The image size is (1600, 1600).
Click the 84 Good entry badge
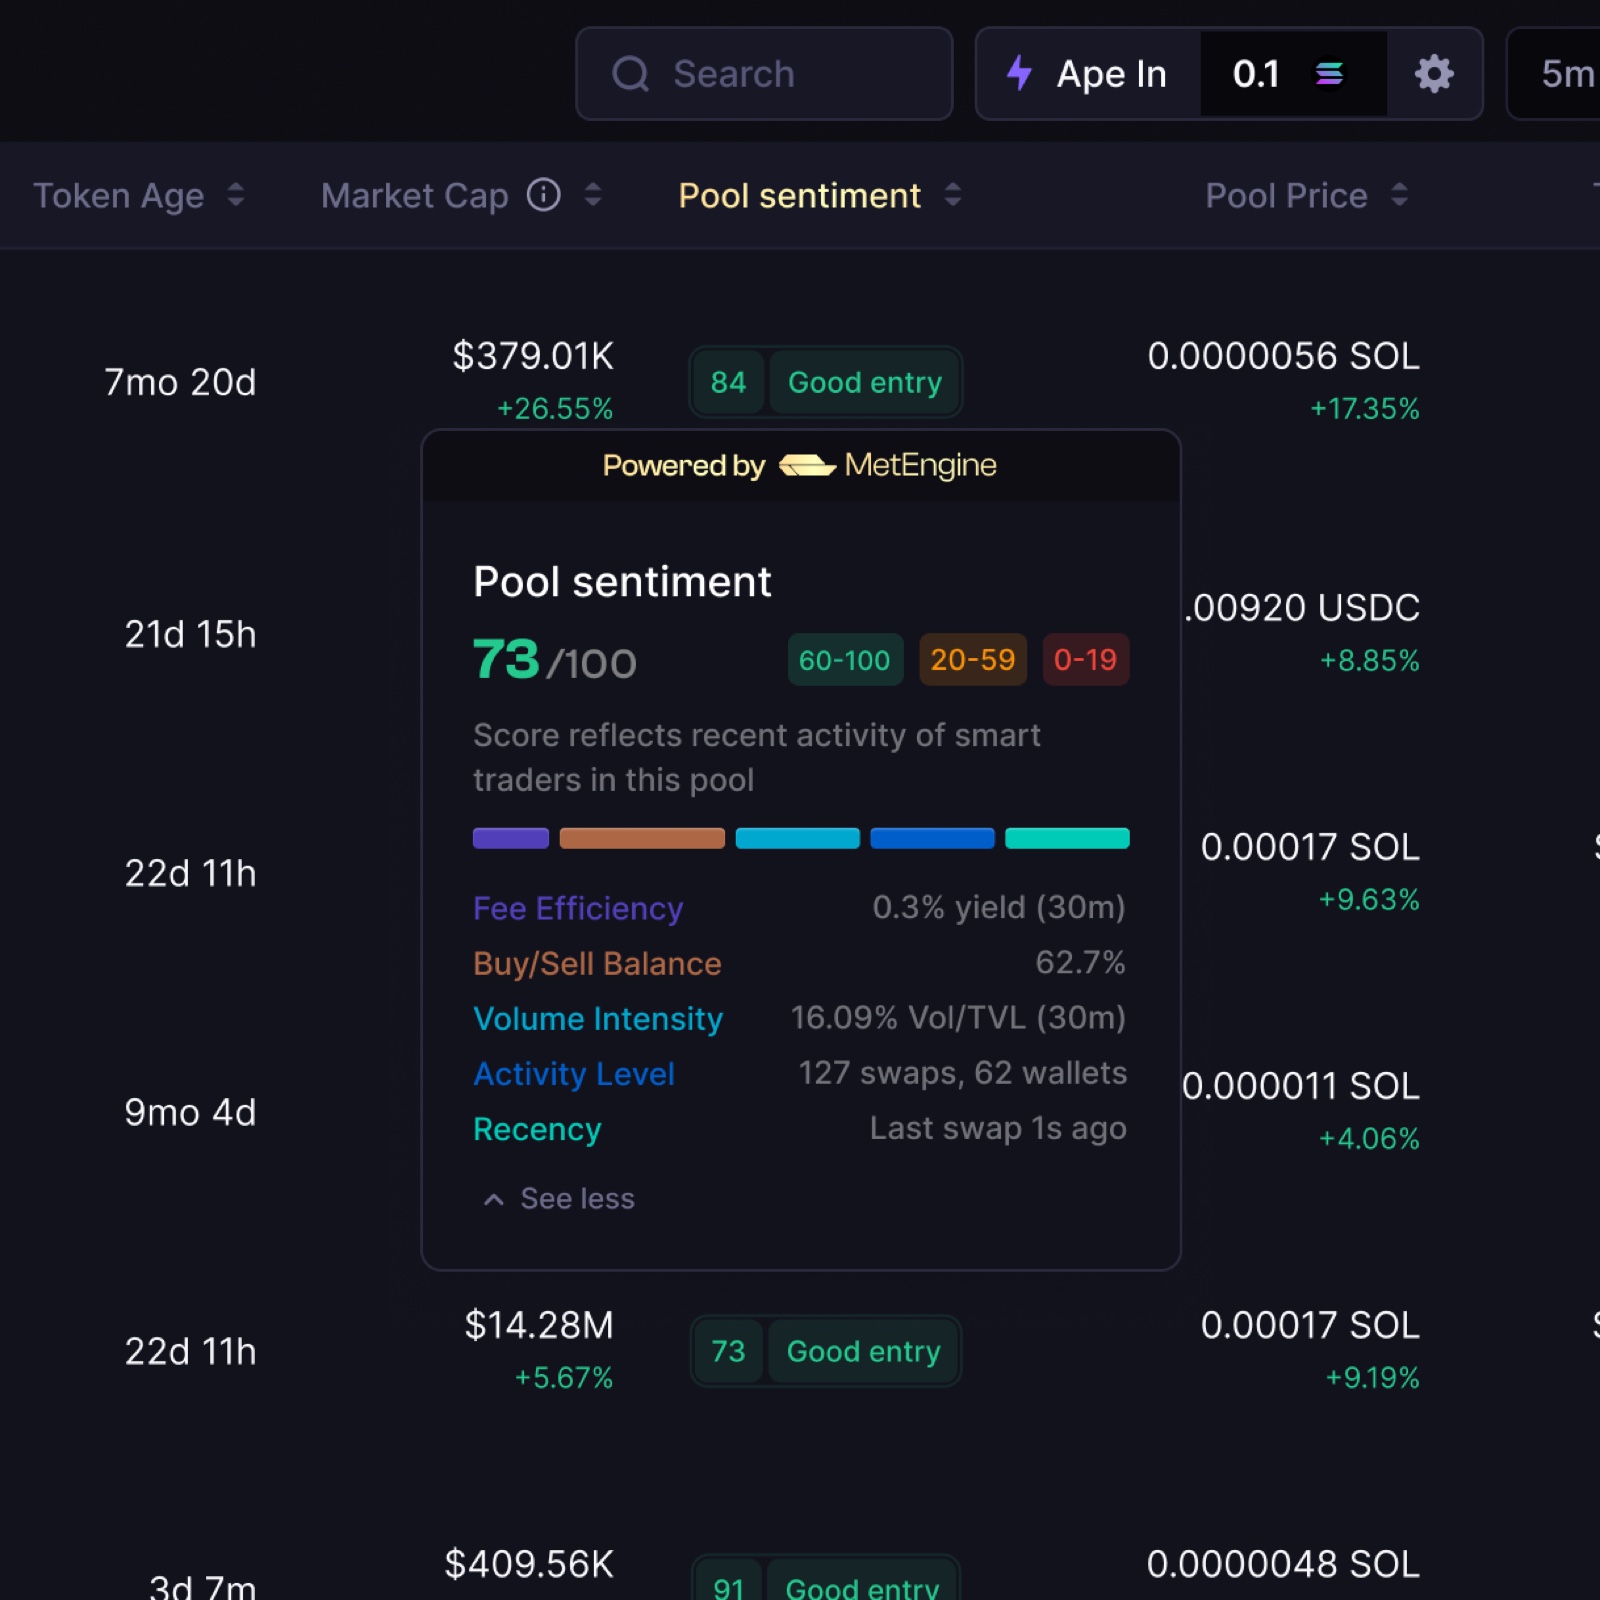pyautogui.click(x=825, y=382)
